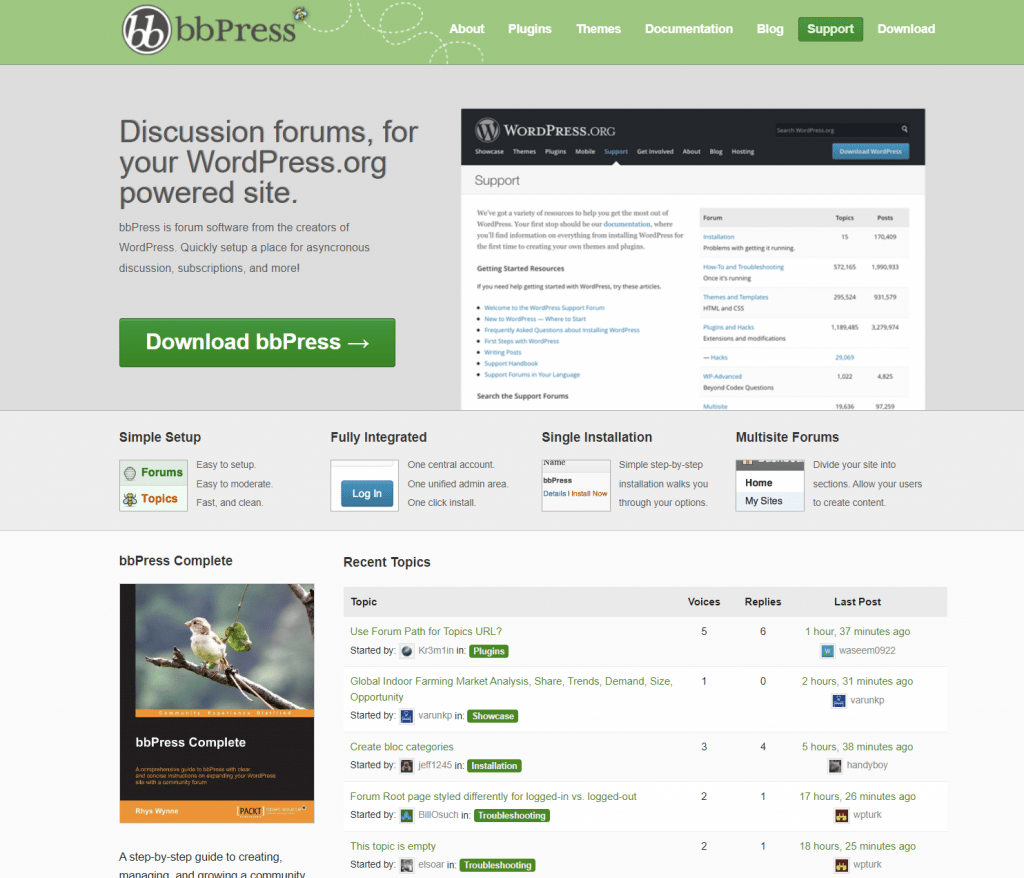Click elsoar's avatar icon
The width and height of the screenshot is (1024, 878).
click(x=407, y=865)
